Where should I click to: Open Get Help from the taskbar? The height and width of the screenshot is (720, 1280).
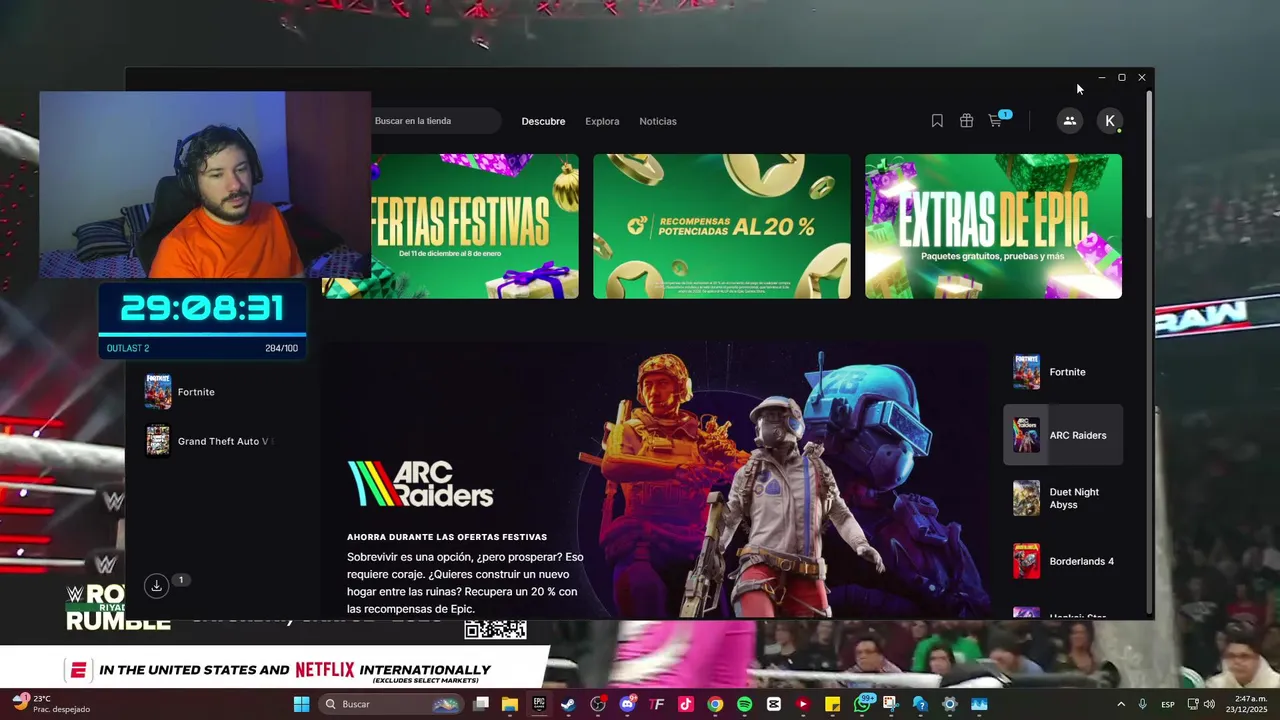pos(920,704)
